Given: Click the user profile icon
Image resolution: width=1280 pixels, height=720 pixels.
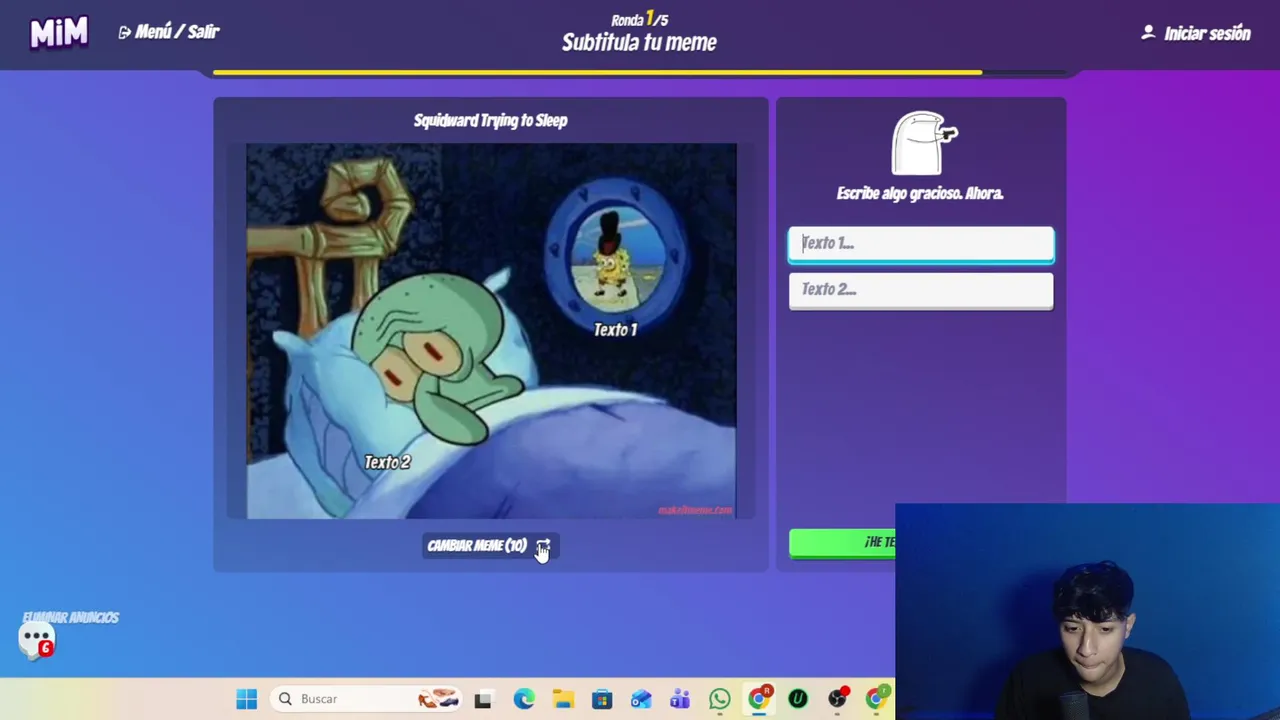Looking at the screenshot, I should pos(1148,32).
